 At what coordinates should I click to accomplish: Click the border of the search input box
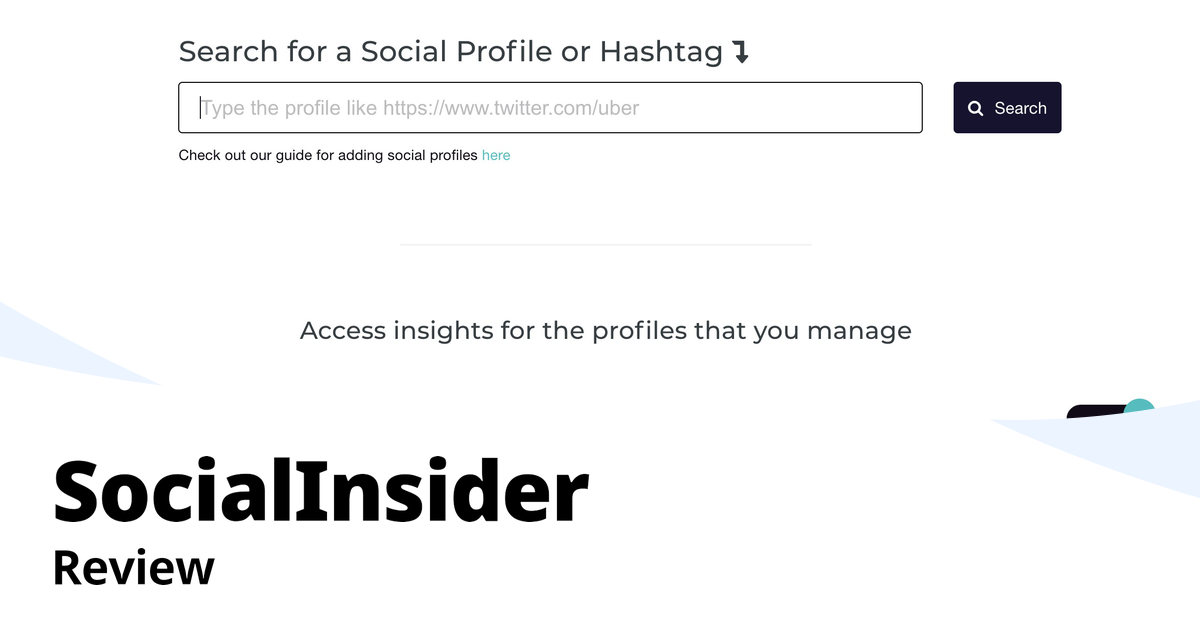tap(550, 83)
